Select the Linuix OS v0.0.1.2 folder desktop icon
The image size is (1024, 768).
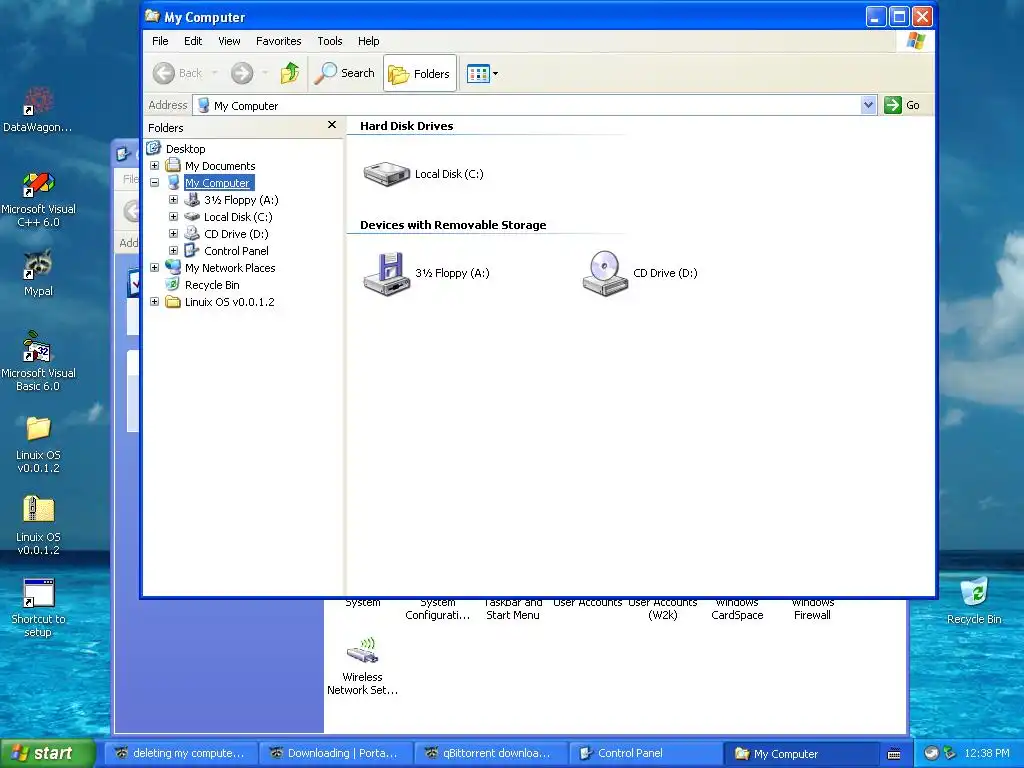click(x=38, y=445)
